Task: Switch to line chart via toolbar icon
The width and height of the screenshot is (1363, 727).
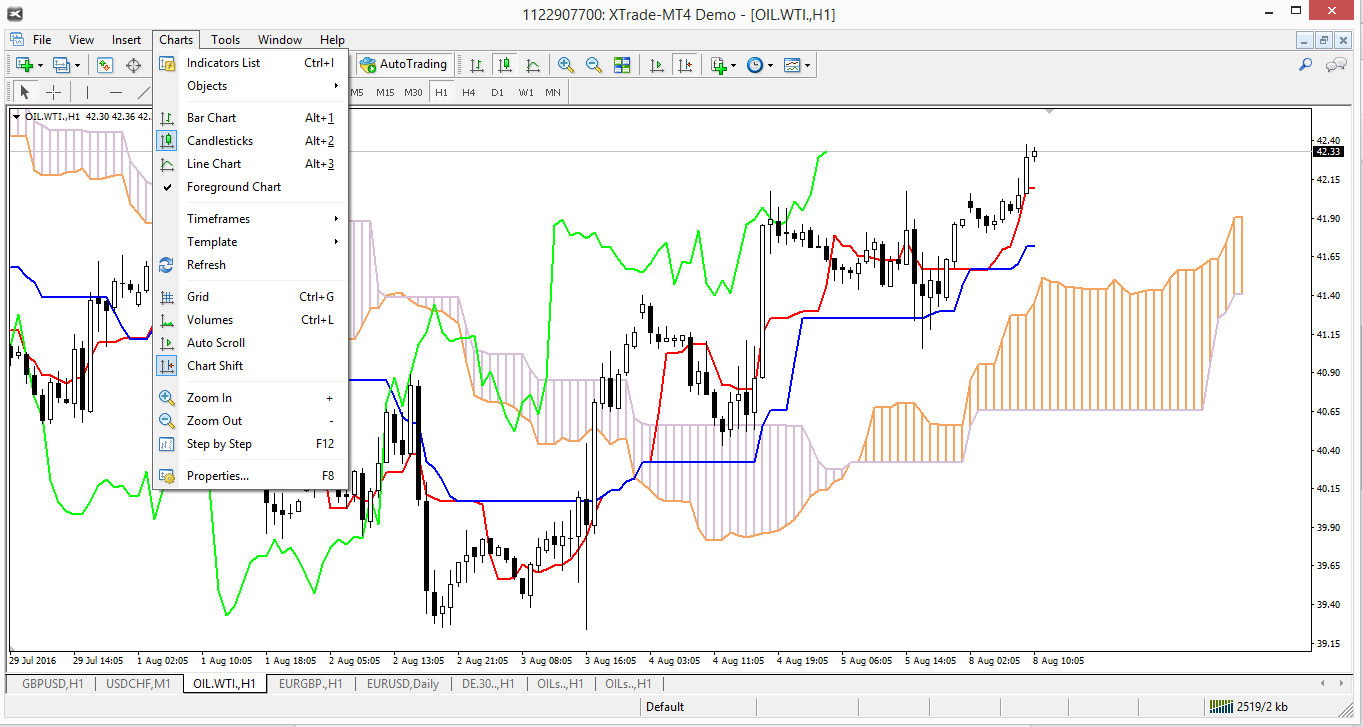Action: point(534,65)
